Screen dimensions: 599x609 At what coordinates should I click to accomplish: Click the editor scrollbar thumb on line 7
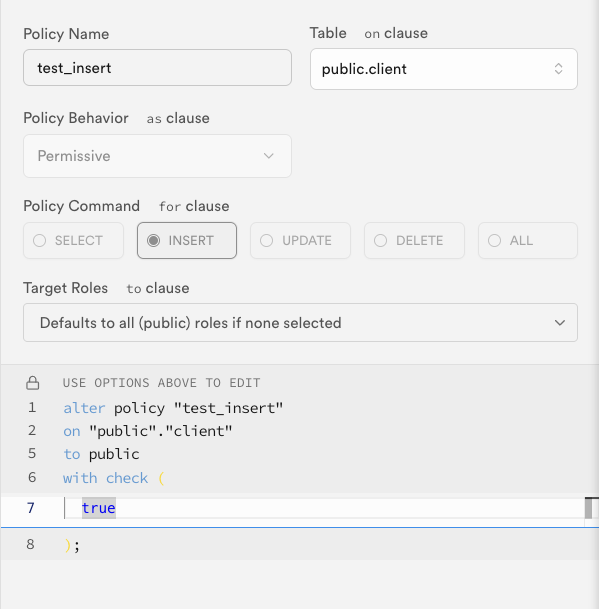coord(589,508)
